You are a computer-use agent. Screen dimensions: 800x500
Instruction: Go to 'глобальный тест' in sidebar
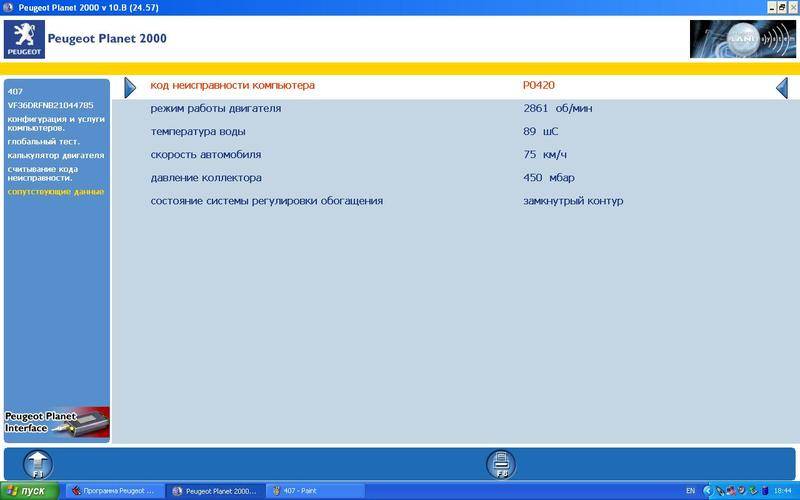click(x=43, y=141)
